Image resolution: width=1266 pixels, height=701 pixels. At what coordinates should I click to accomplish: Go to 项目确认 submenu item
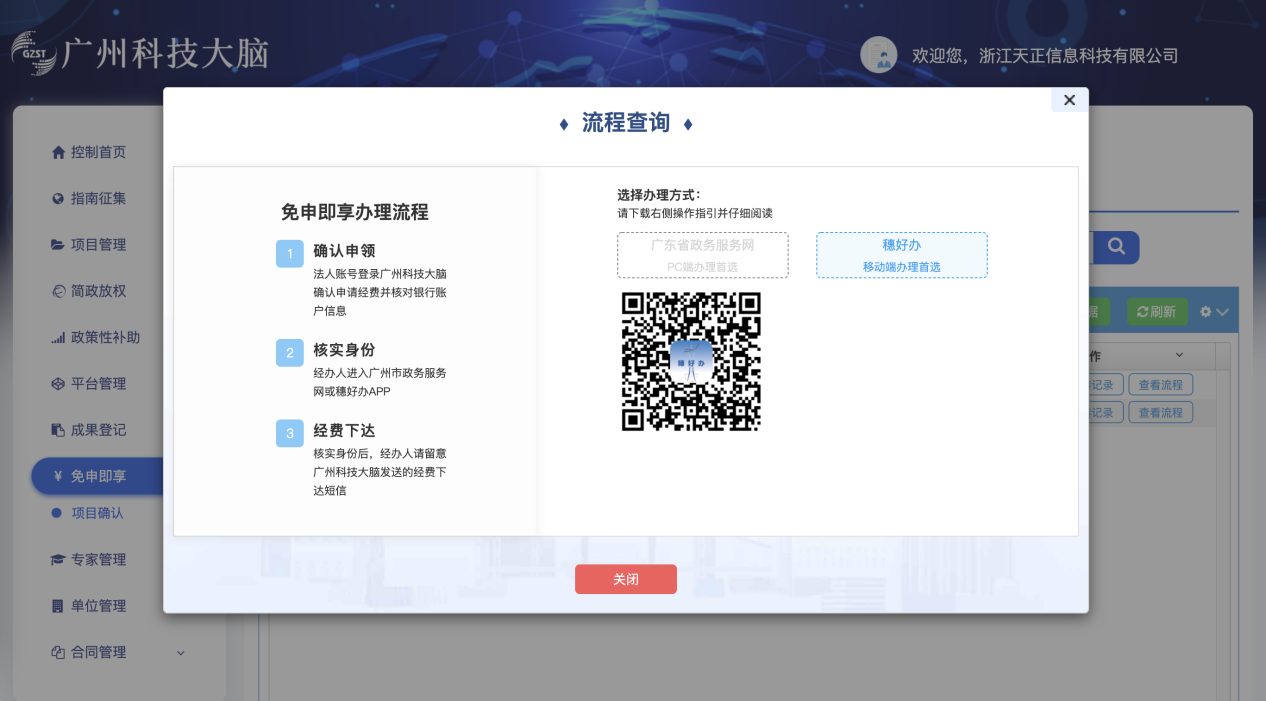97,513
